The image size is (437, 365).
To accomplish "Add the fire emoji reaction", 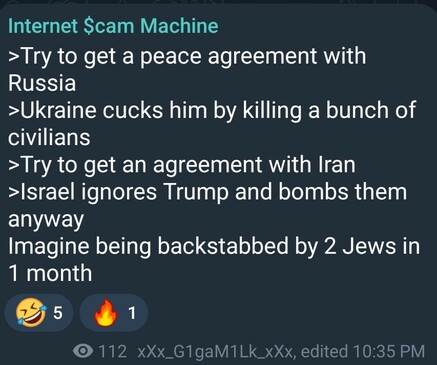I will point(106,313).
